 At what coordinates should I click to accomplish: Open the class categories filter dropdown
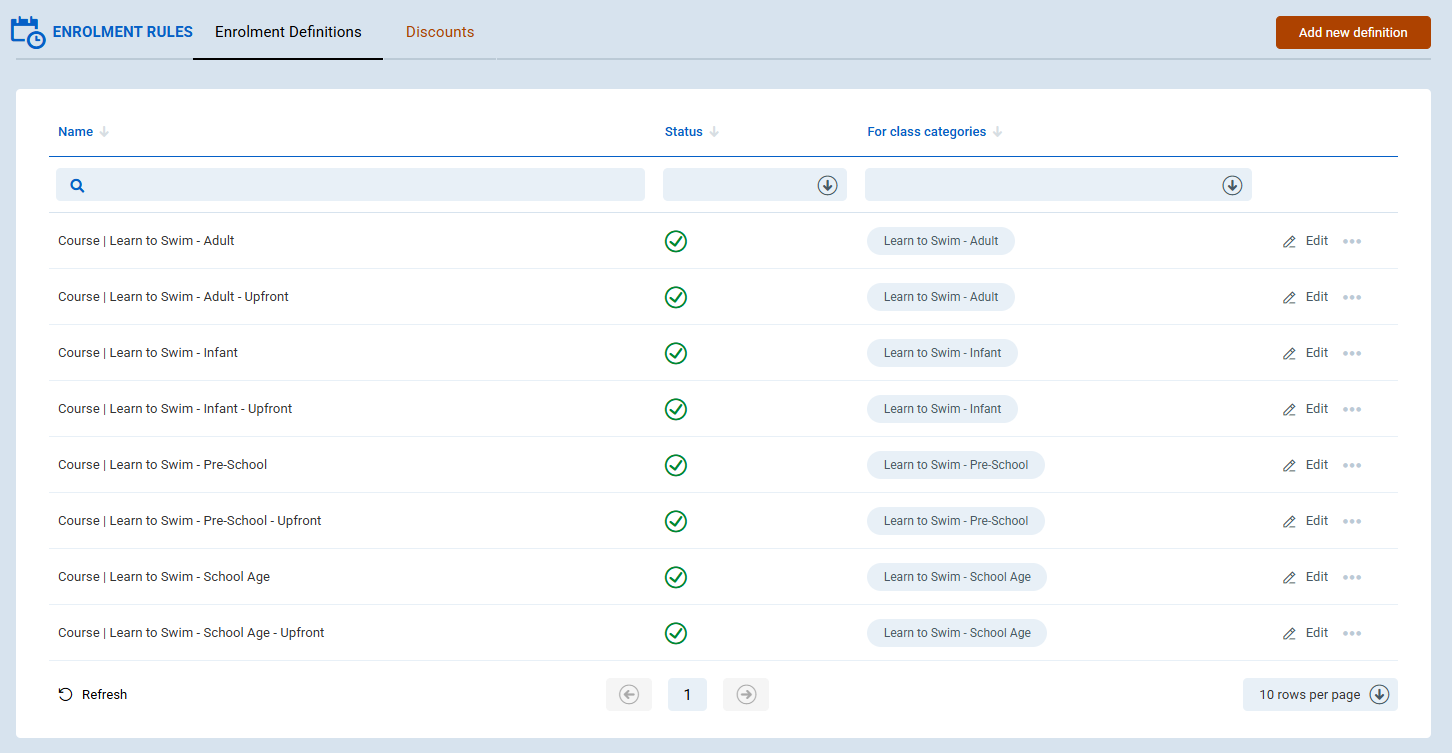(1231, 185)
